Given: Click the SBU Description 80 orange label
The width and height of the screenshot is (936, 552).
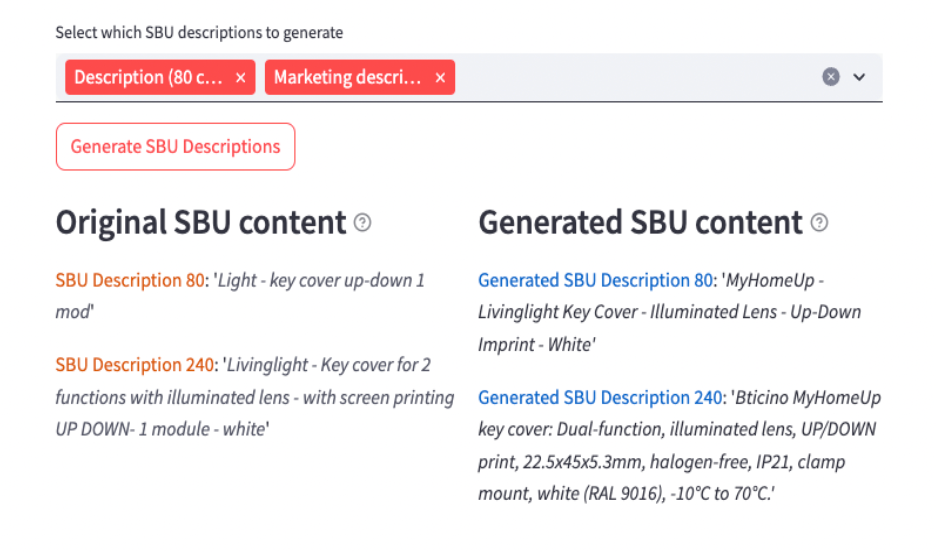Looking at the screenshot, I should [130, 280].
